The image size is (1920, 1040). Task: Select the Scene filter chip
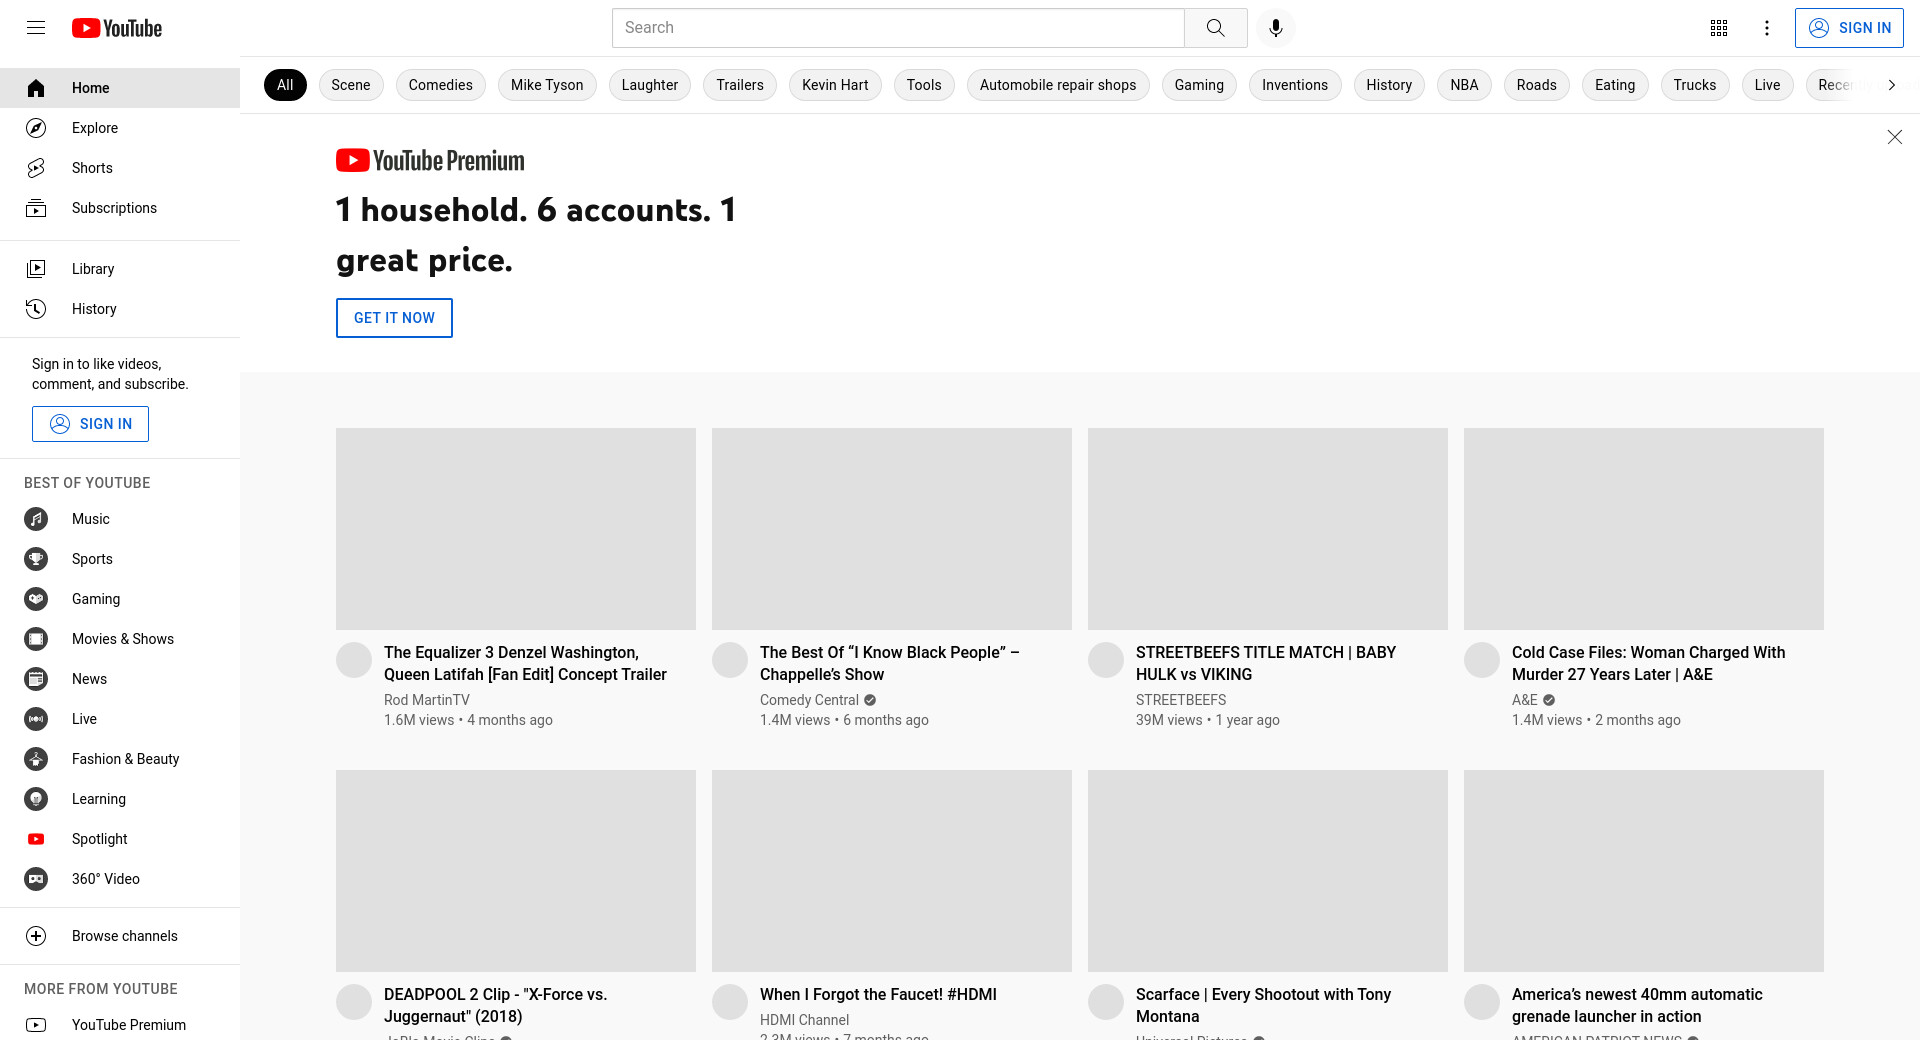[351, 85]
